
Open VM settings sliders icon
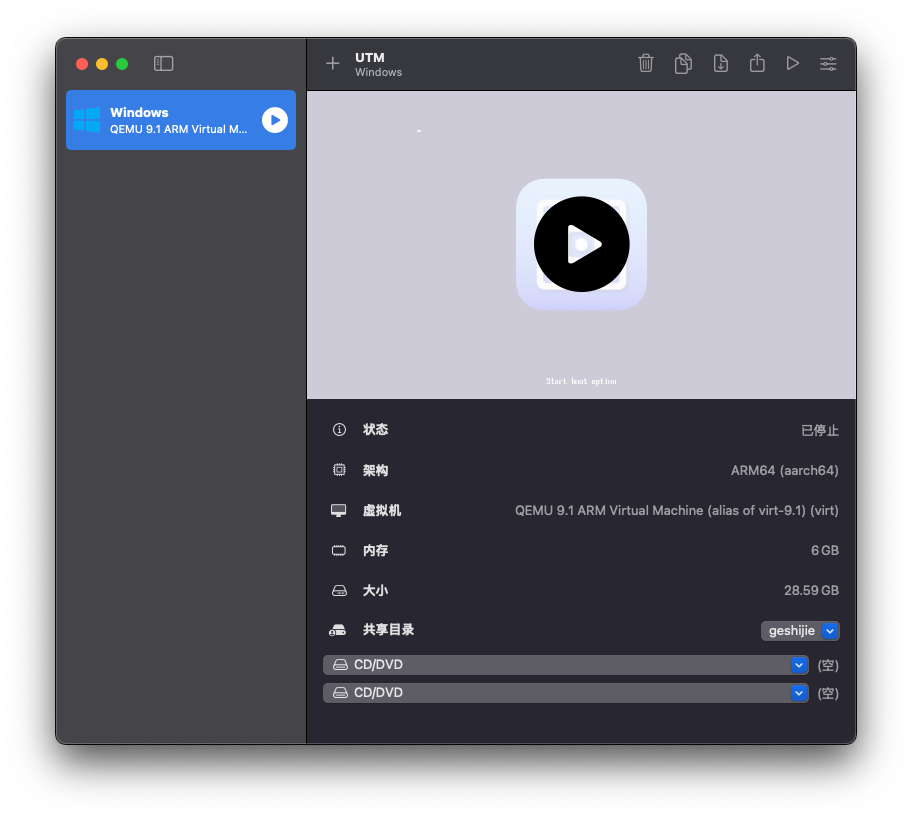tap(828, 64)
